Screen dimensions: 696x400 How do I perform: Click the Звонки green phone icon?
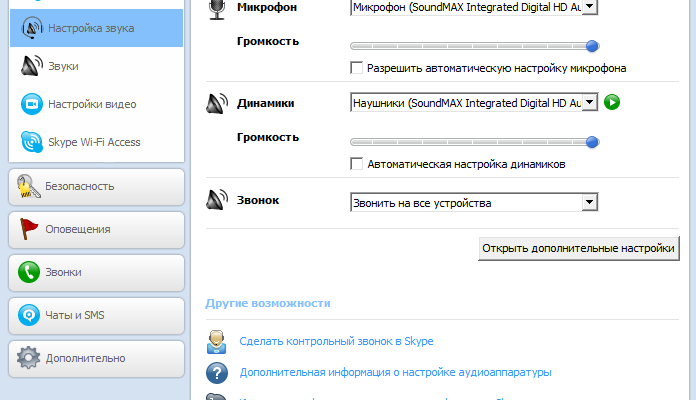point(29,272)
